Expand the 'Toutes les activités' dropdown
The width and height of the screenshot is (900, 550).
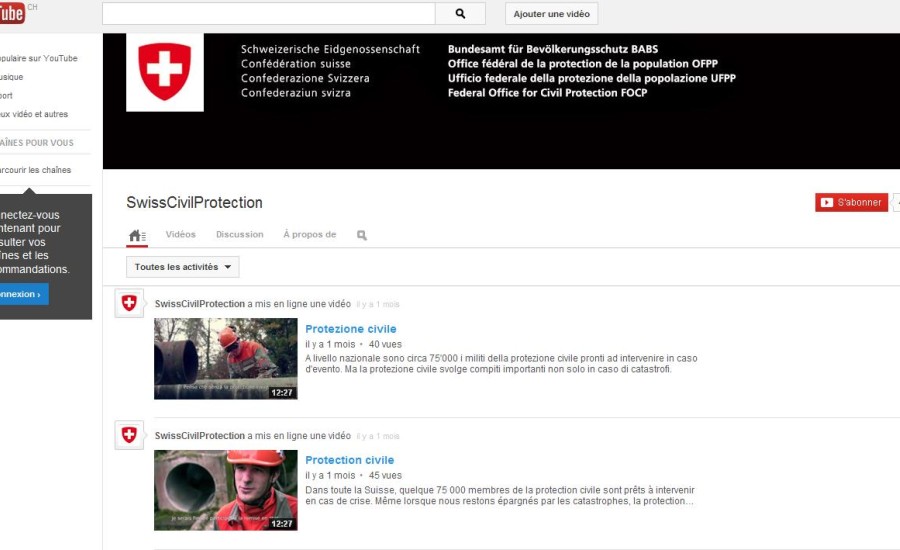point(183,267)
